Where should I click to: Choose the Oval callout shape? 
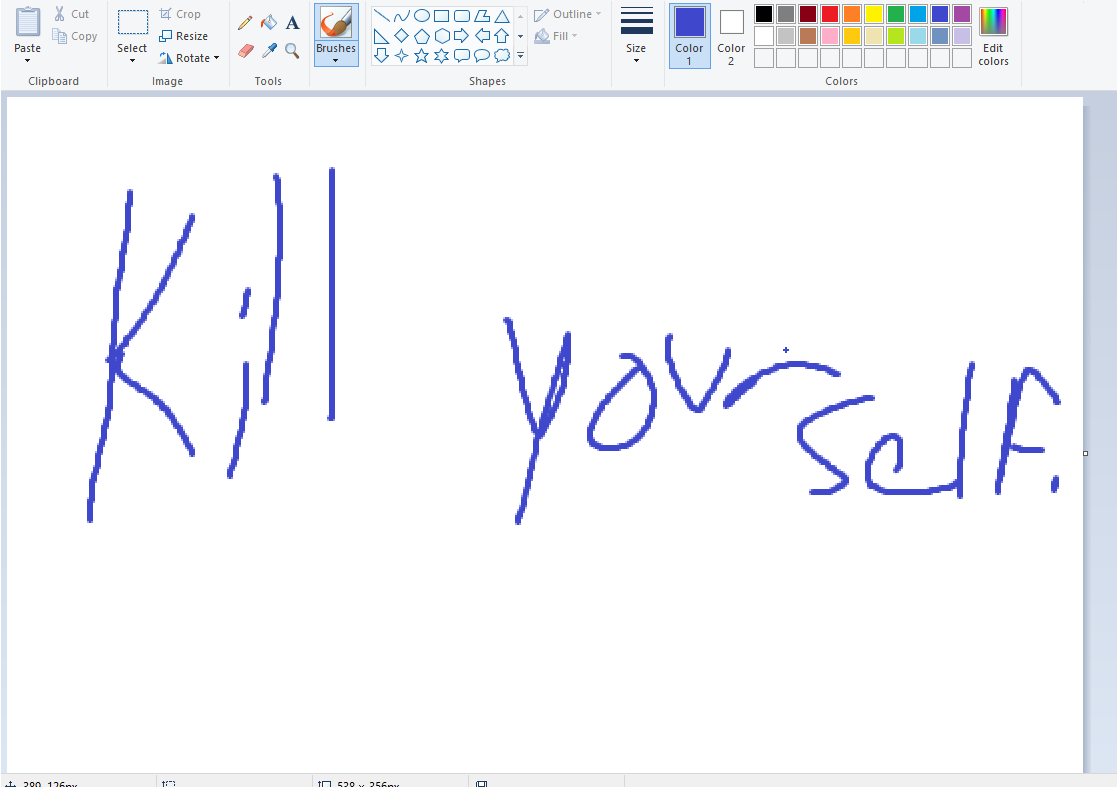click(x=482, y=56)
